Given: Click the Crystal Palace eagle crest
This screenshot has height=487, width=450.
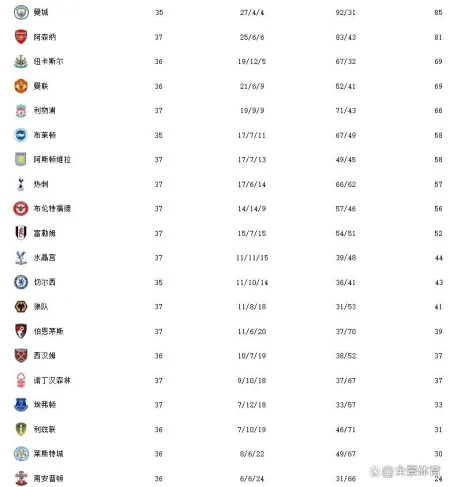Looking at the screenshot, I should click(x=21, y=258).
